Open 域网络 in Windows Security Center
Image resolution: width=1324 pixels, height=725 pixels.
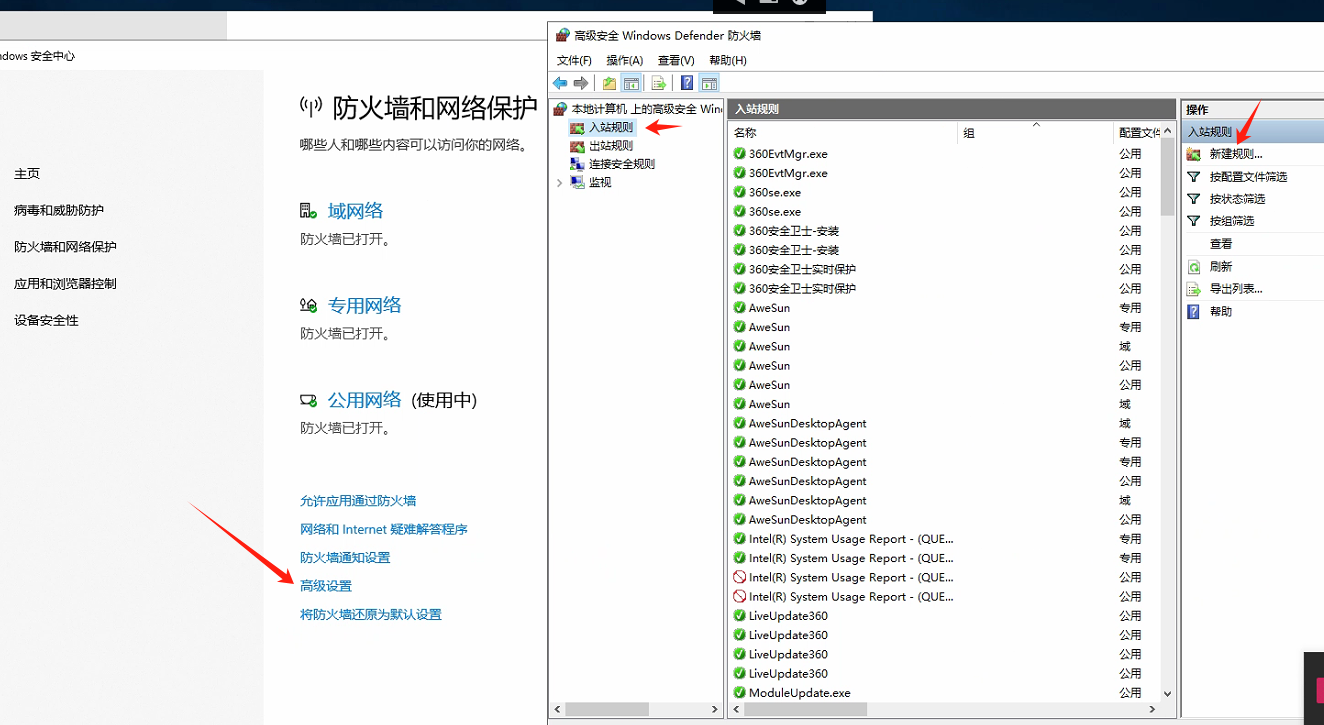355,211
